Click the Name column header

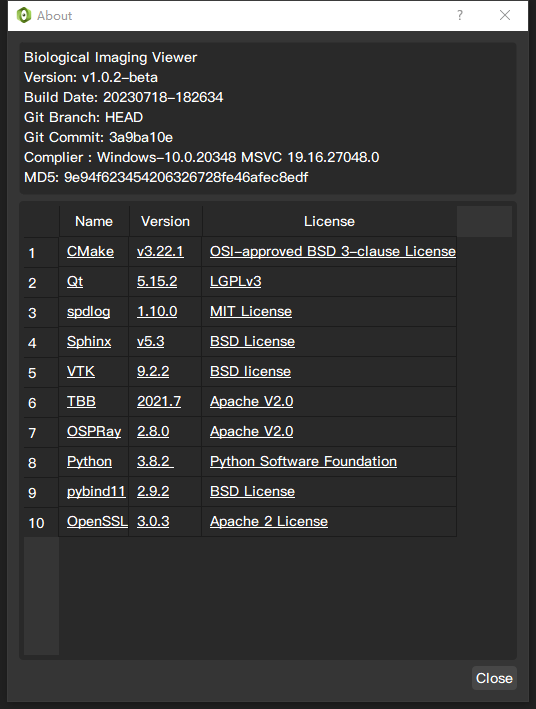[94, 221]
